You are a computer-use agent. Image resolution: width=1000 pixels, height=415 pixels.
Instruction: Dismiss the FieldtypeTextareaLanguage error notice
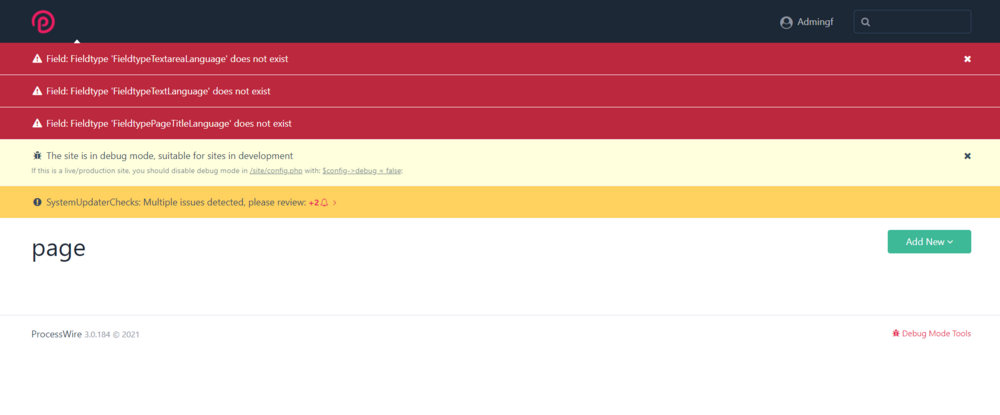967,59
